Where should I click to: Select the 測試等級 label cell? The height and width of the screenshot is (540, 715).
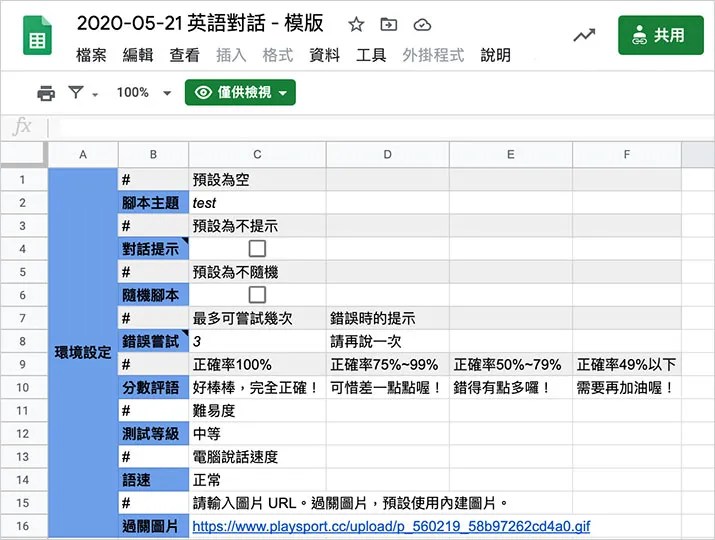click(x=153, y=434)
